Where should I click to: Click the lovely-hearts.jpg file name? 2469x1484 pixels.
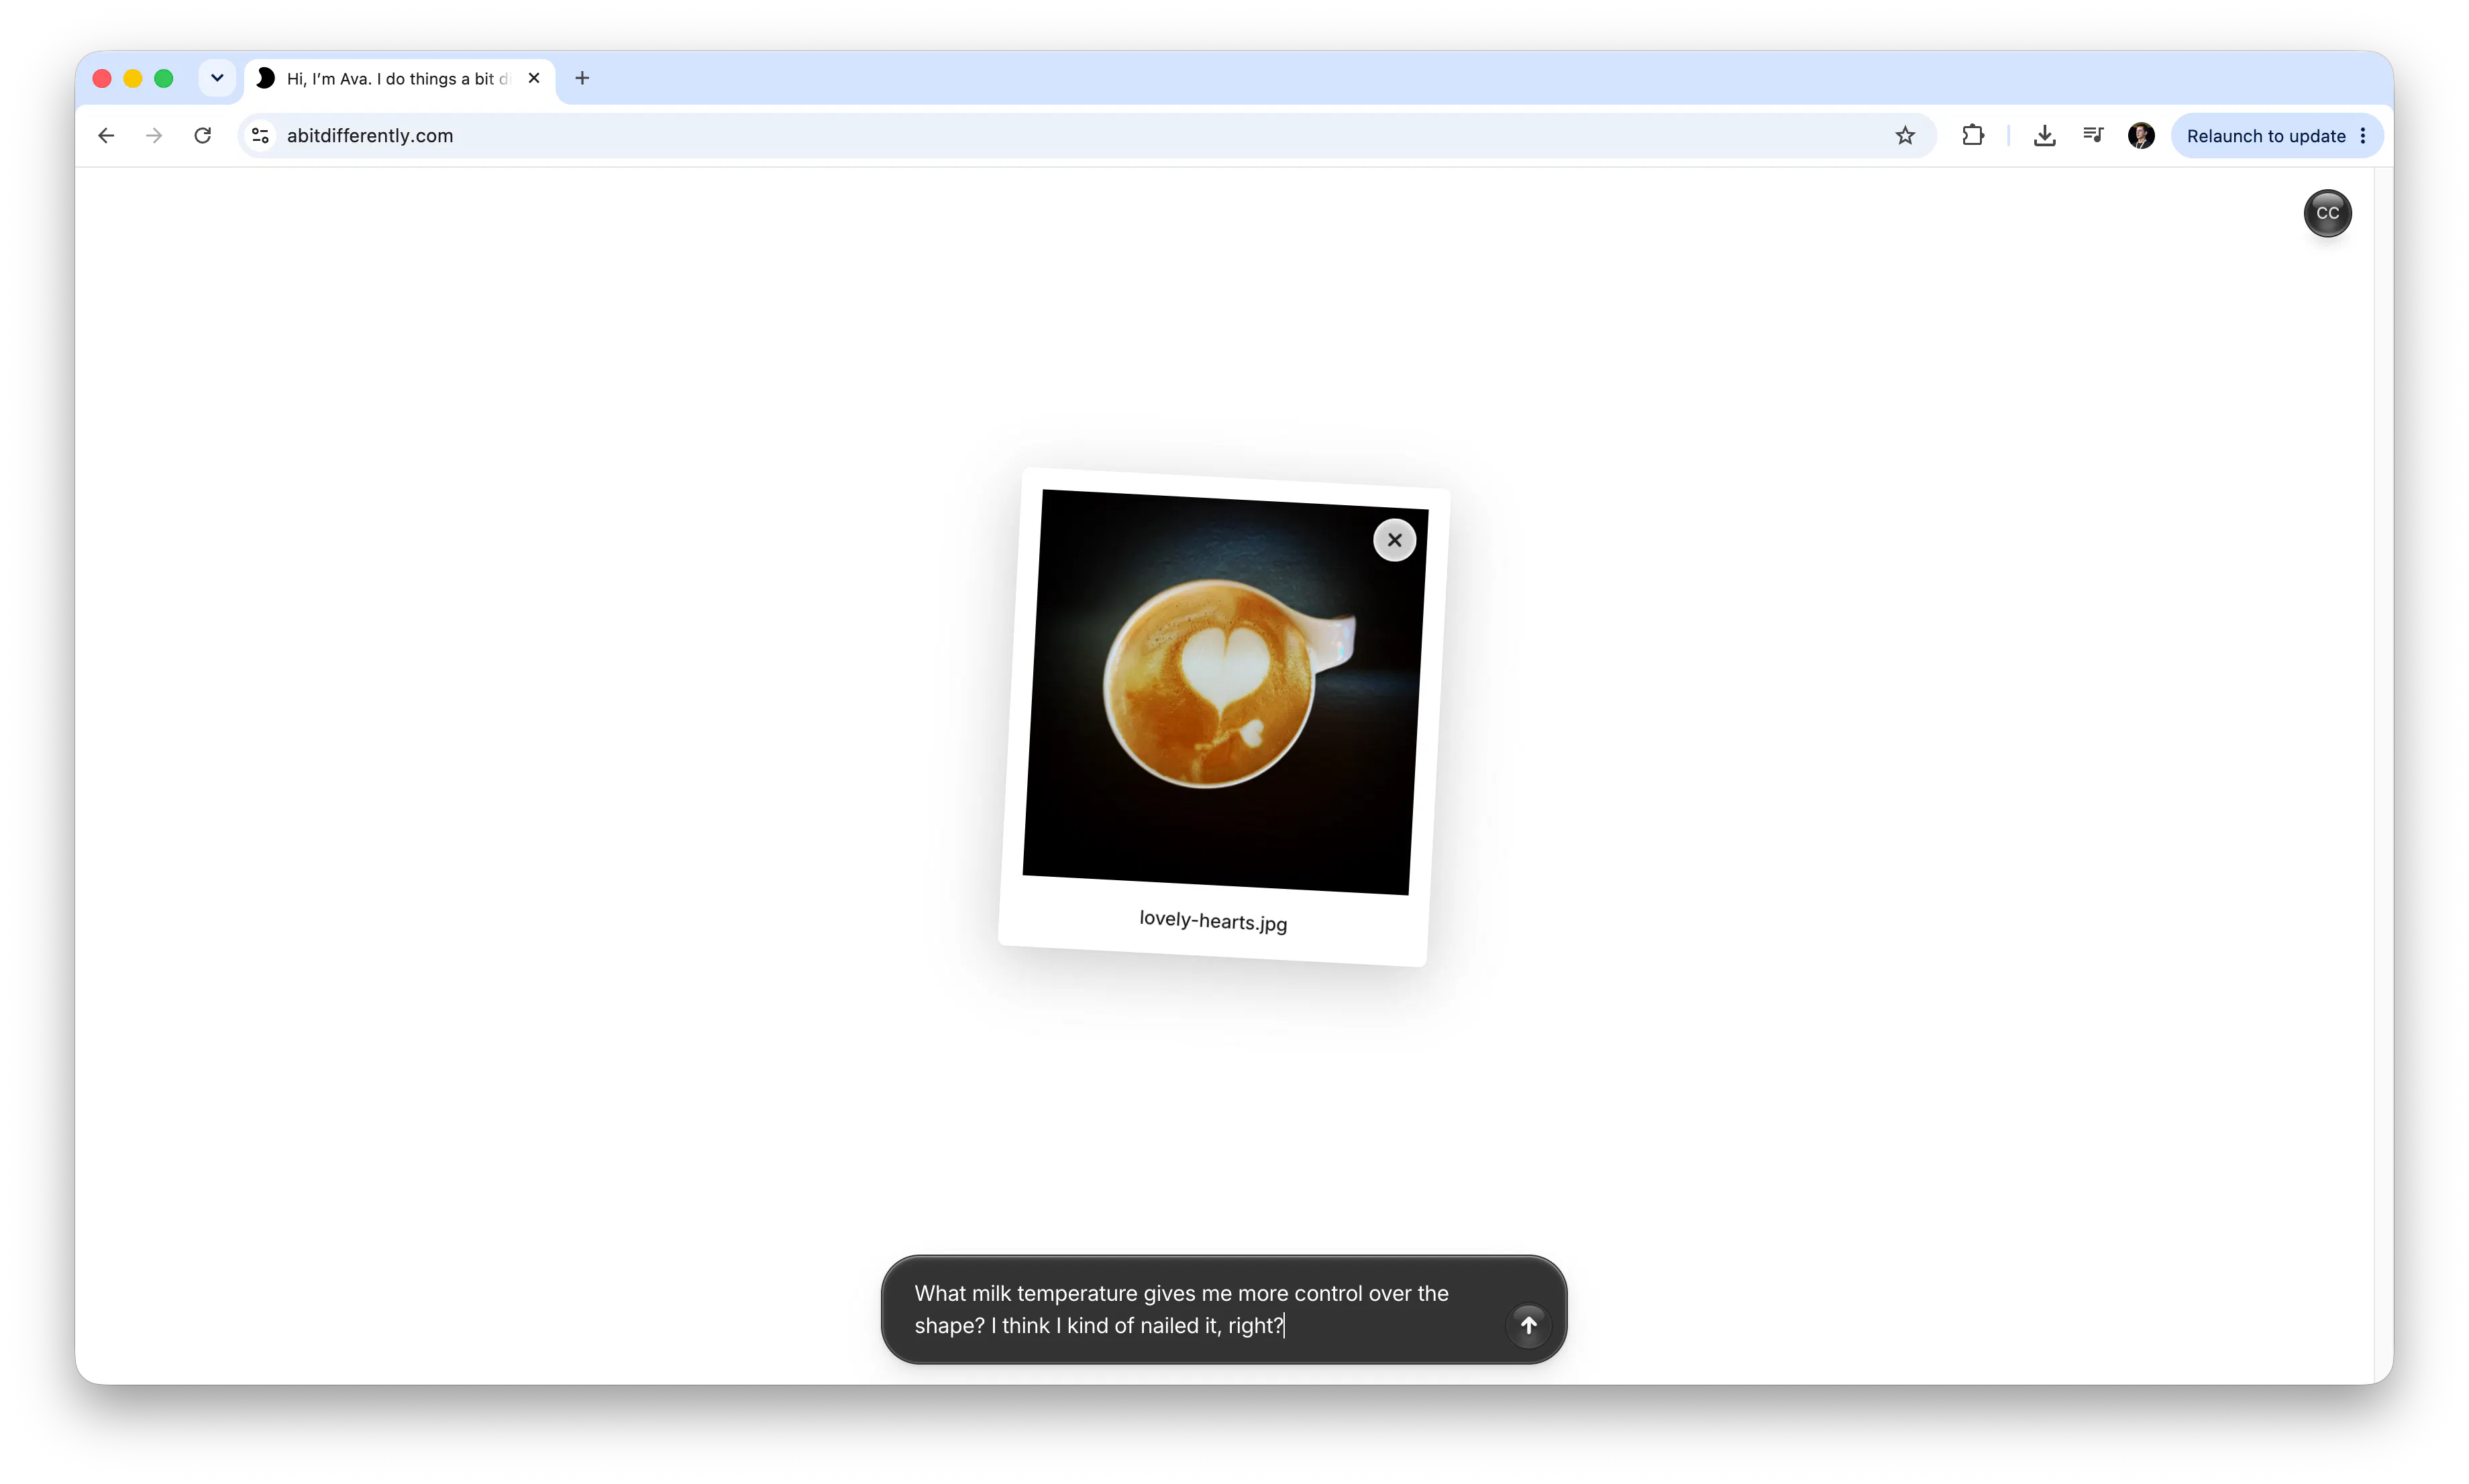[x=1212, y=921]
